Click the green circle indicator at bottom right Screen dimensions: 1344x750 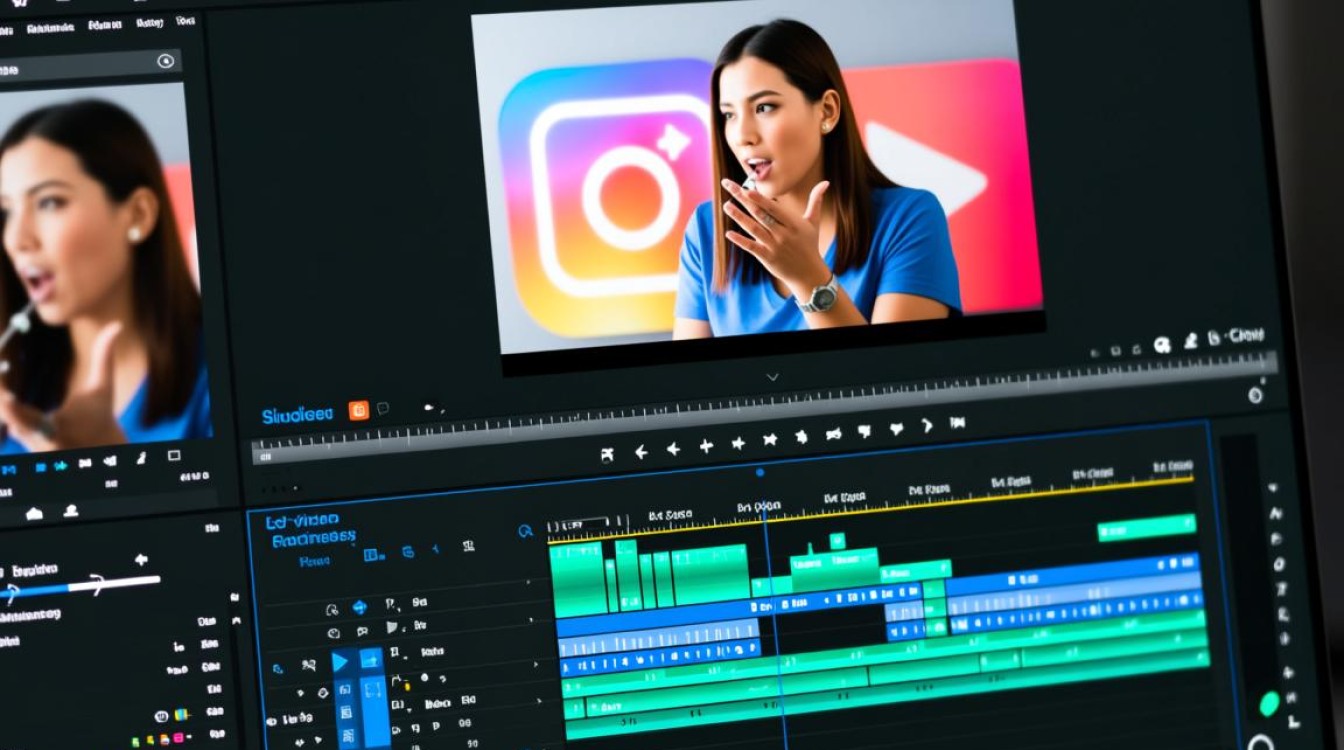tap(1269, 704)
